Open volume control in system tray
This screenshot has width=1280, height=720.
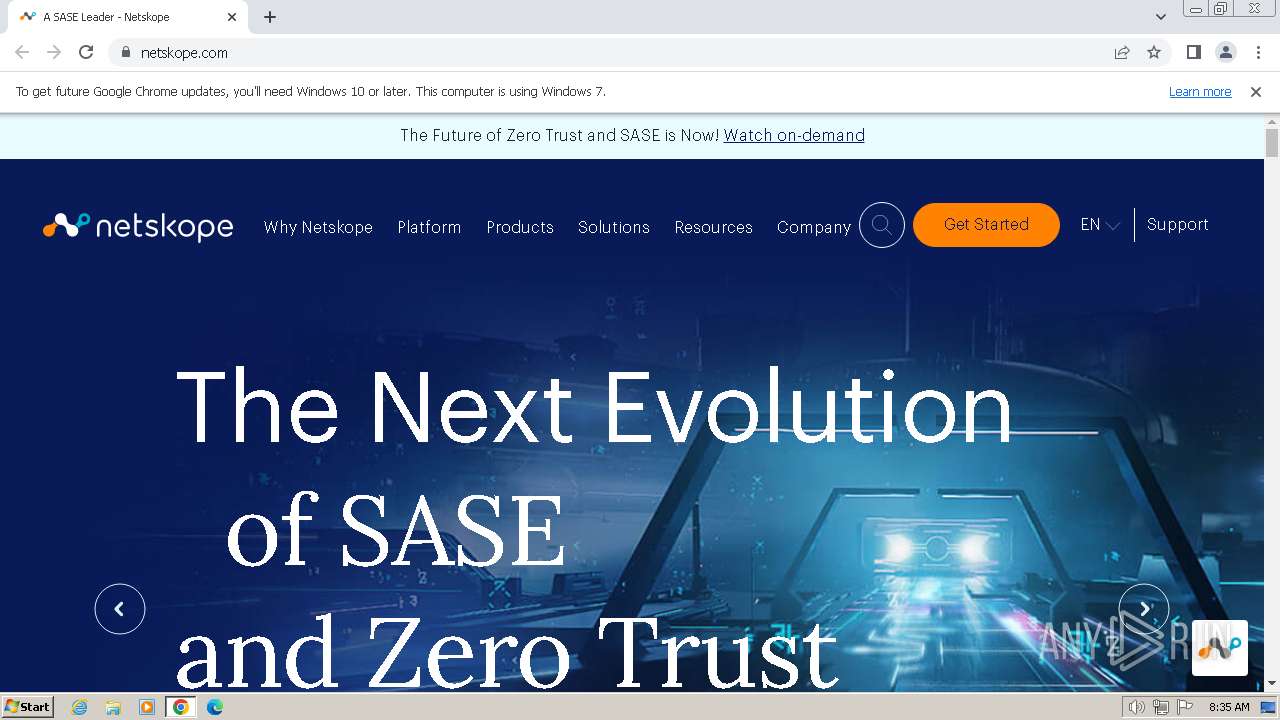pyautogui.click(x=1137, y=707)
